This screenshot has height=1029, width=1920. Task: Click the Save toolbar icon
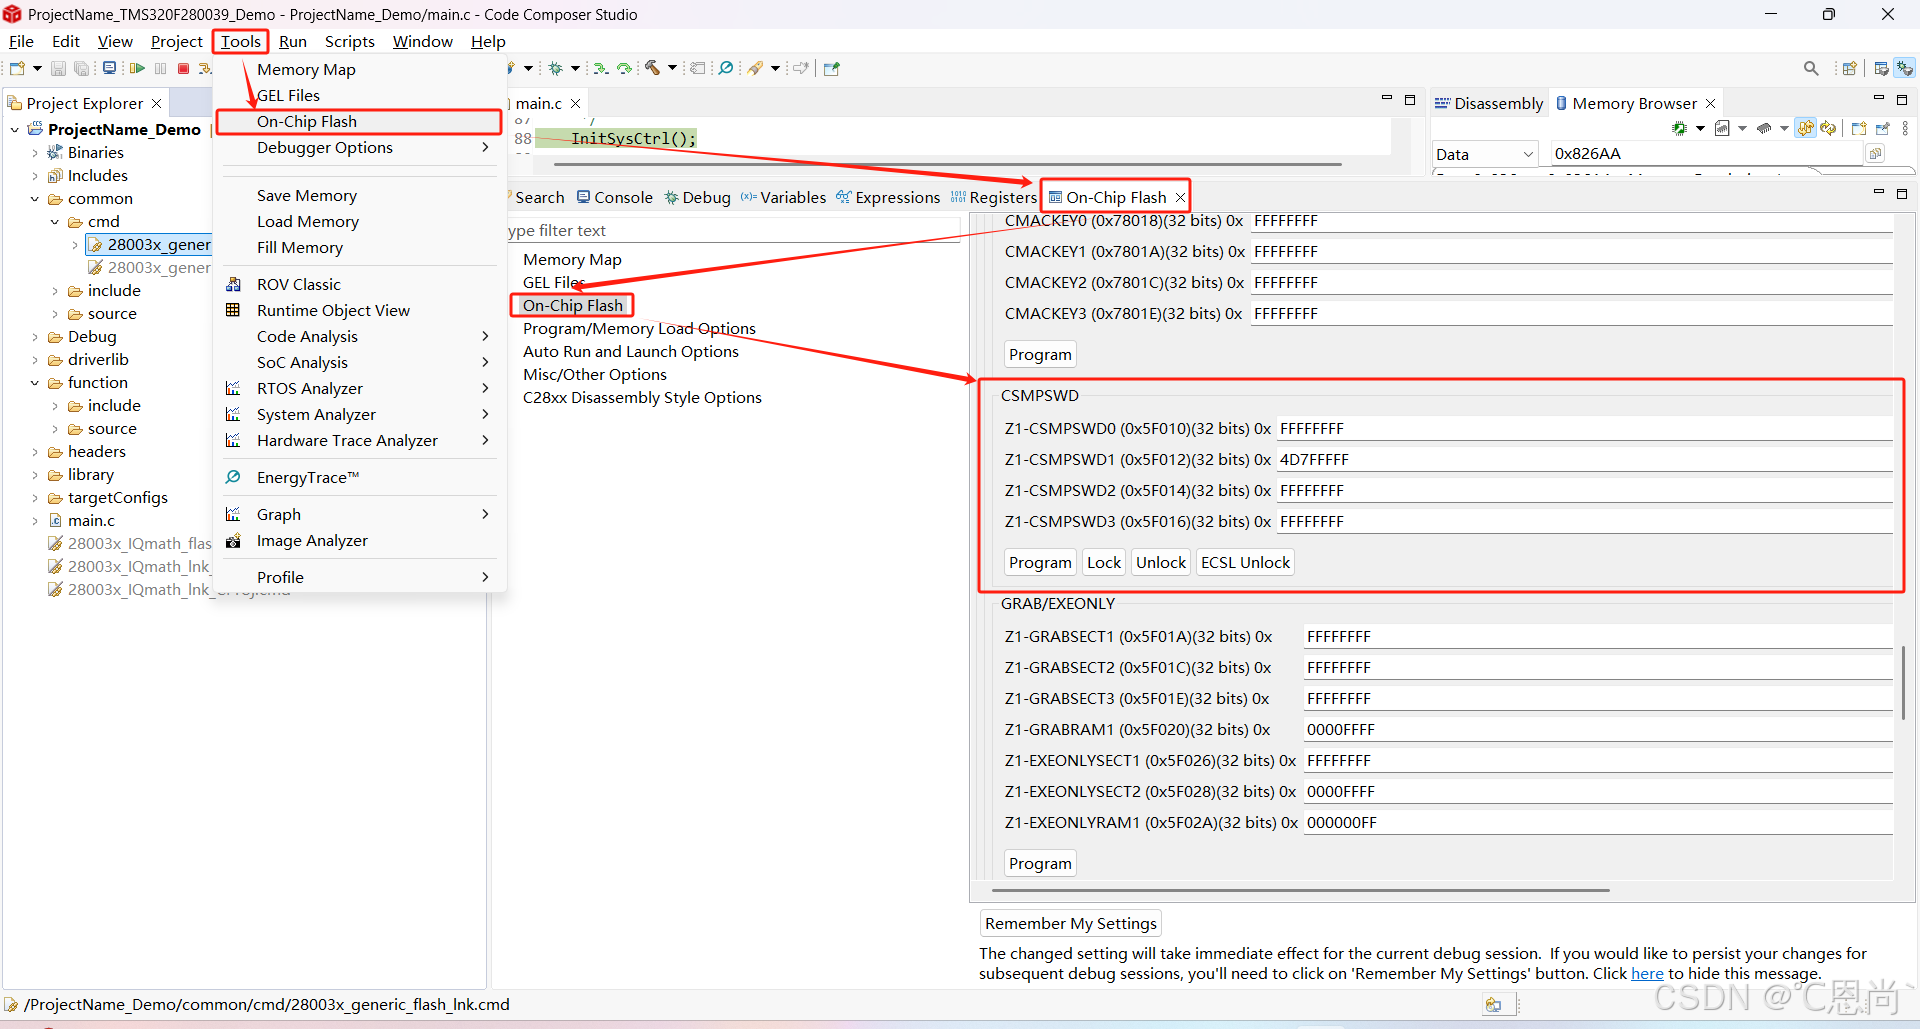[58, 68]
